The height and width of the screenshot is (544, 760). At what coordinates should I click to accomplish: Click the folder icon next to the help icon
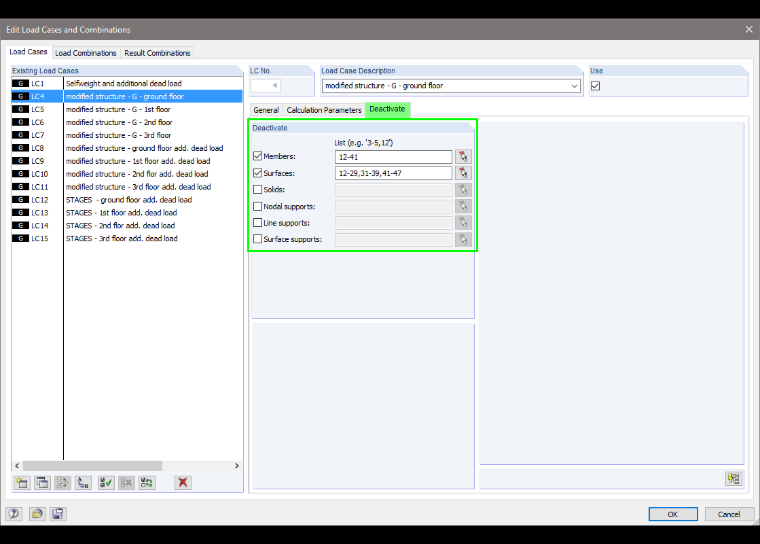coord(37,513)
